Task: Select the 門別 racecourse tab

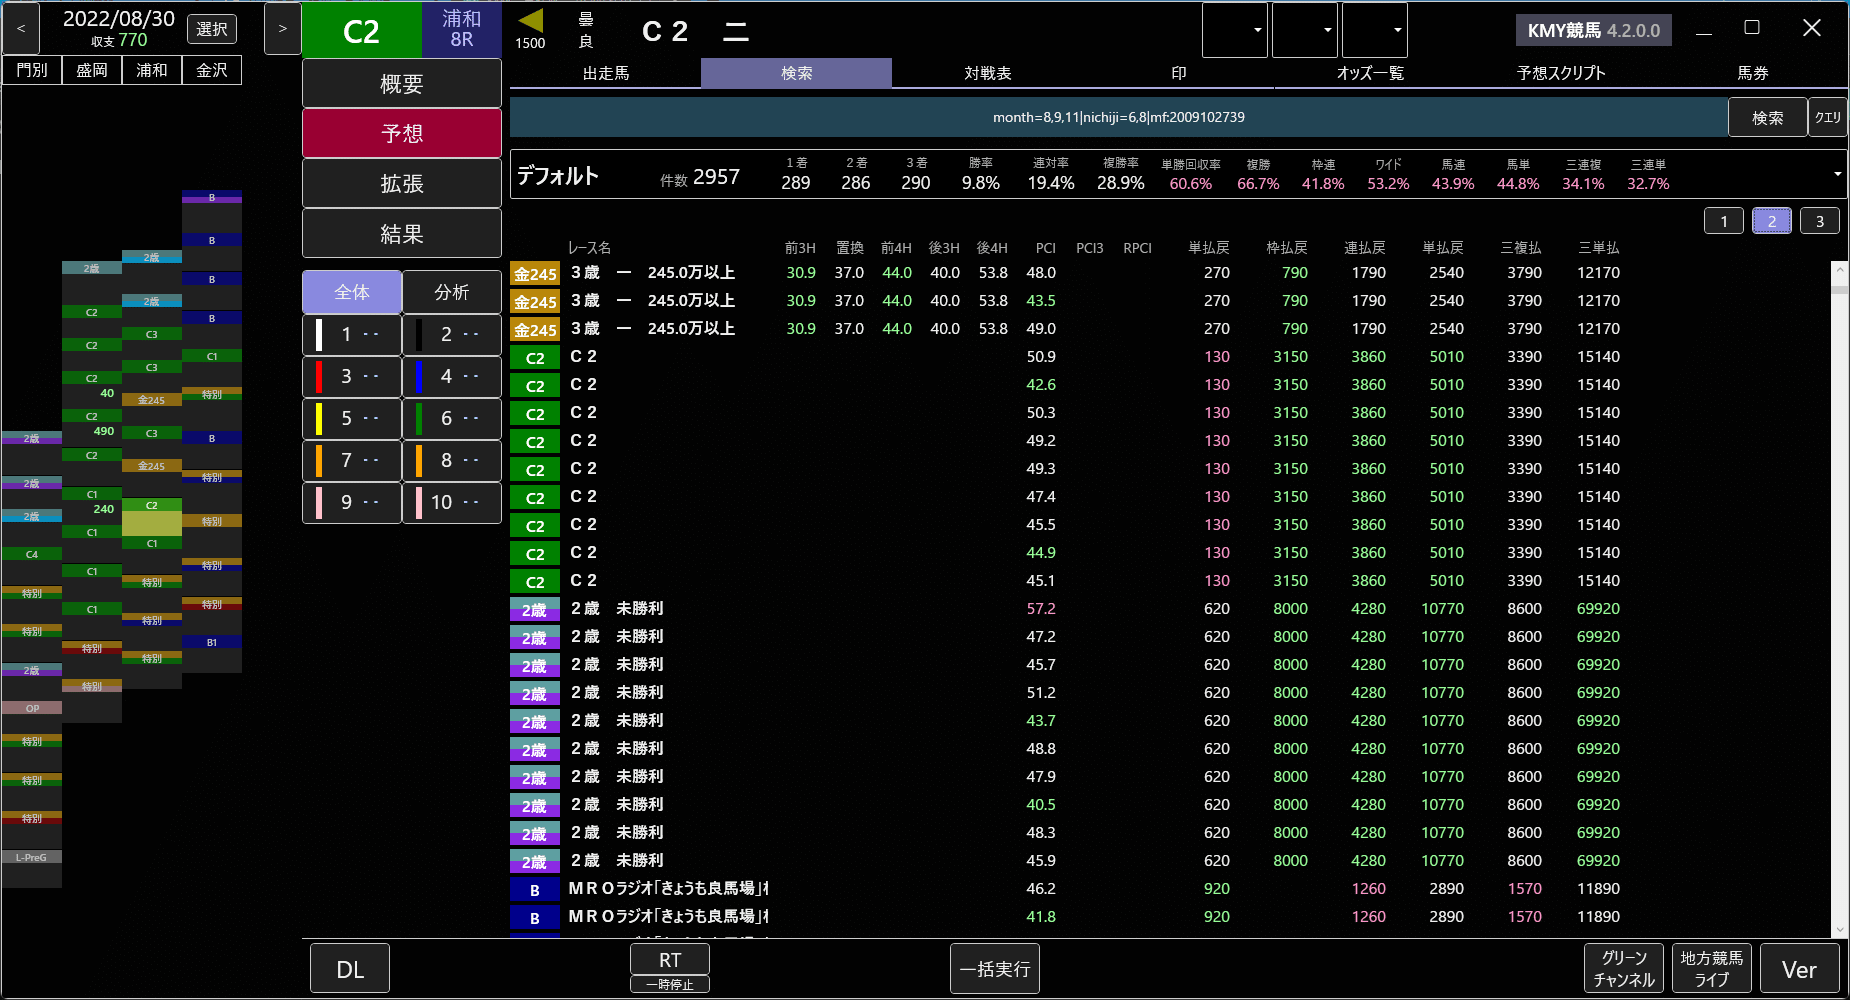Action: point(32,70)
